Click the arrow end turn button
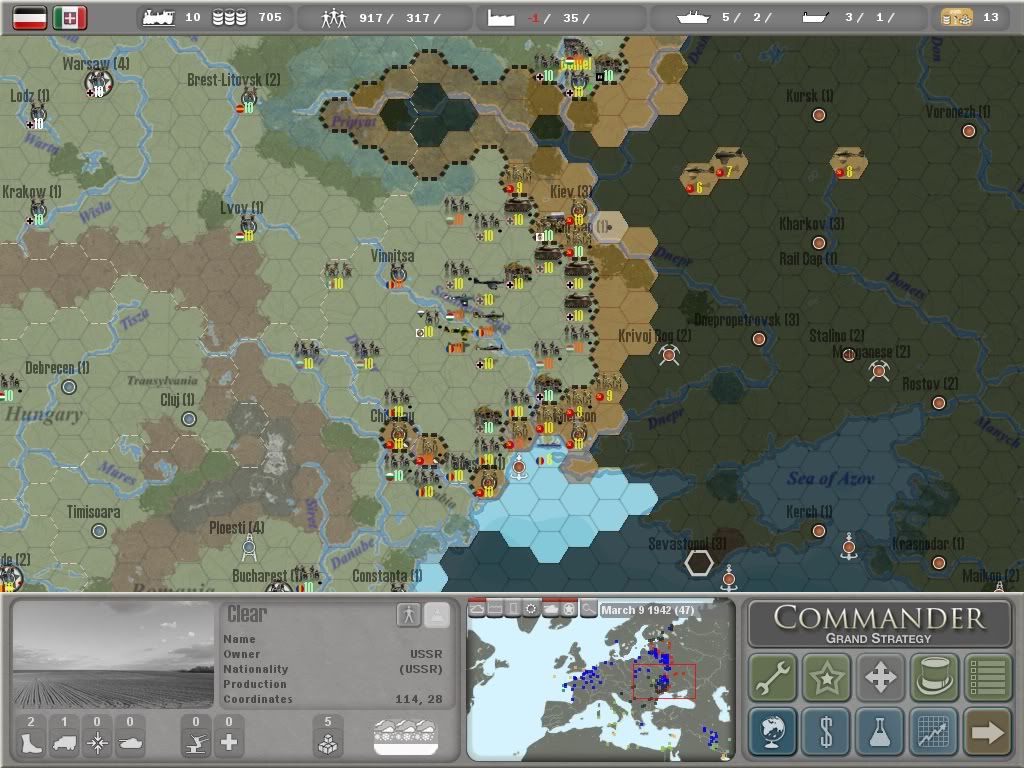 coord(988,731)
